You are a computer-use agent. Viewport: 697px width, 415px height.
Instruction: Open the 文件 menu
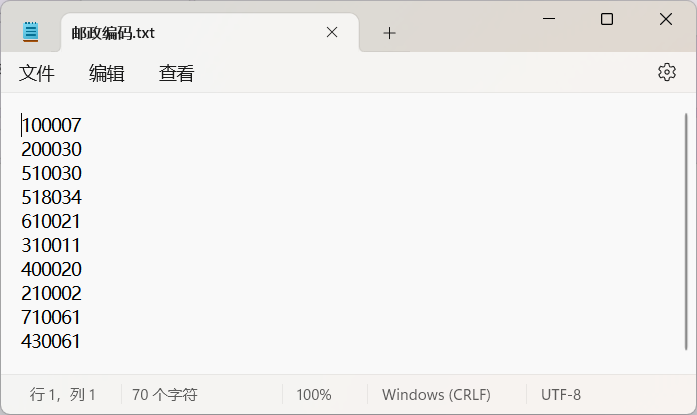[36, 73]
